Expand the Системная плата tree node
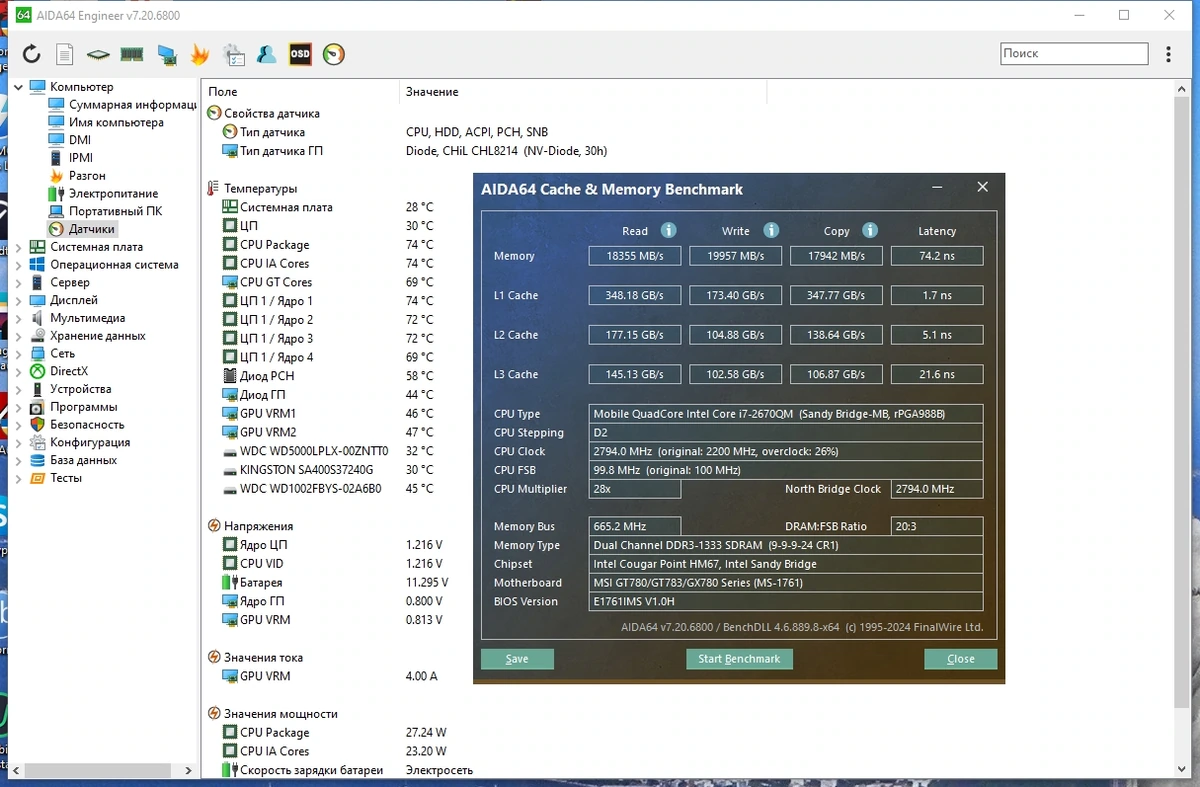 coord(18,247)
